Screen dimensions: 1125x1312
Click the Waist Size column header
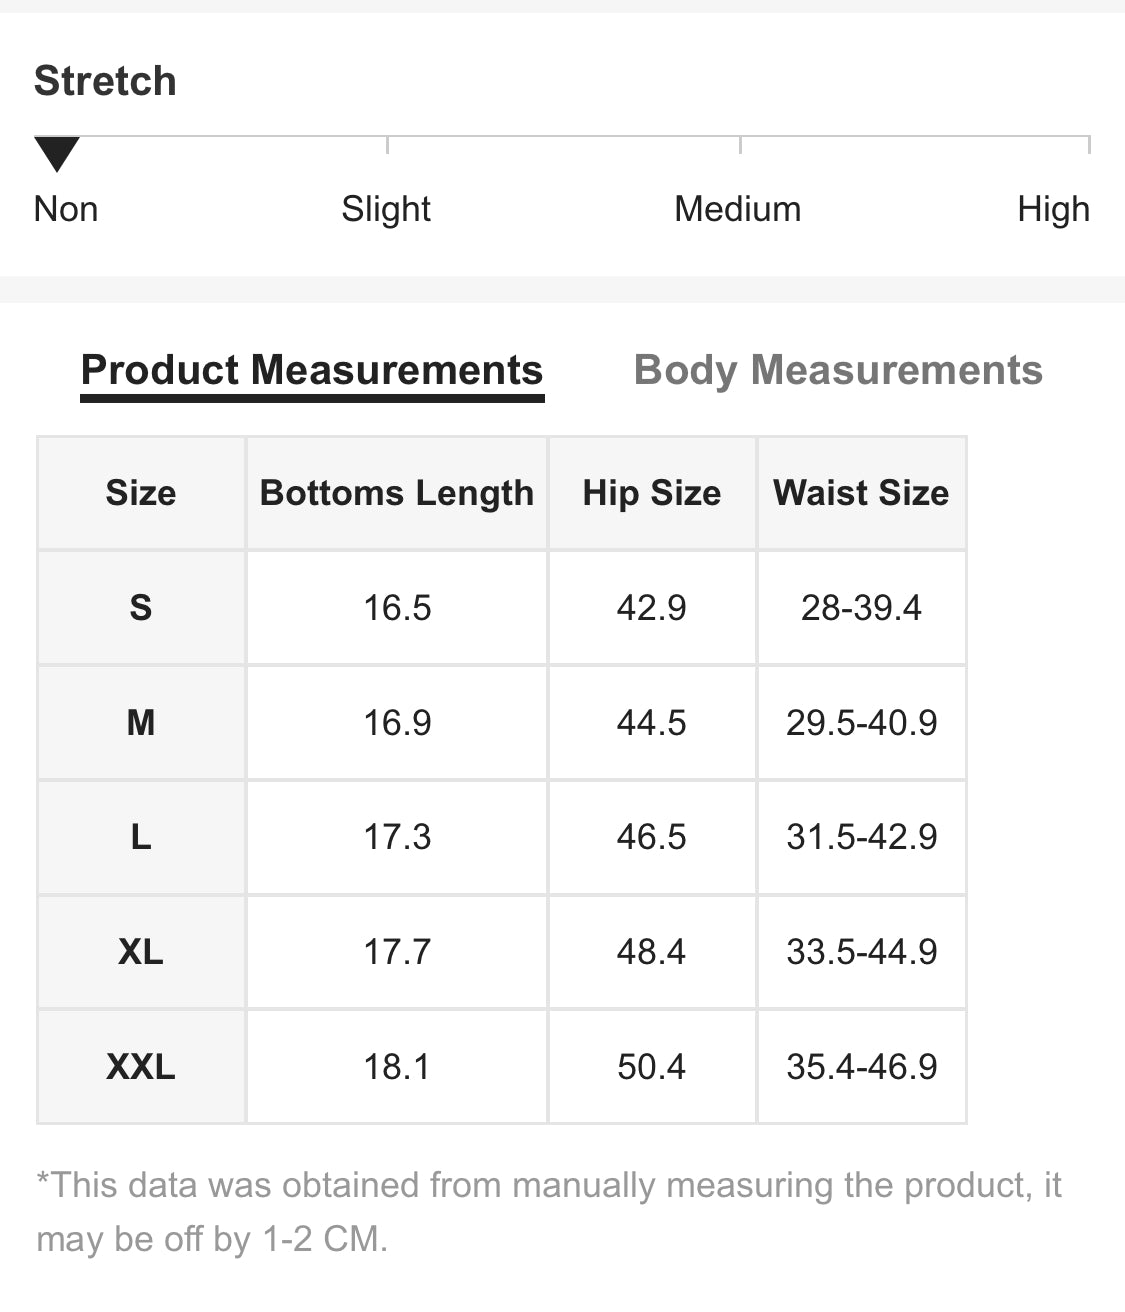coord(861,493)
